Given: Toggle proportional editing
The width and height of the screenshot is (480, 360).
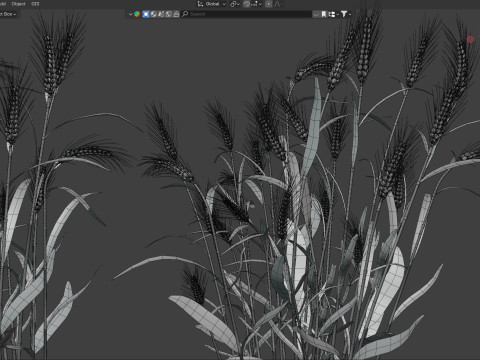Looking at the screenshot, I should pos(269,4).
